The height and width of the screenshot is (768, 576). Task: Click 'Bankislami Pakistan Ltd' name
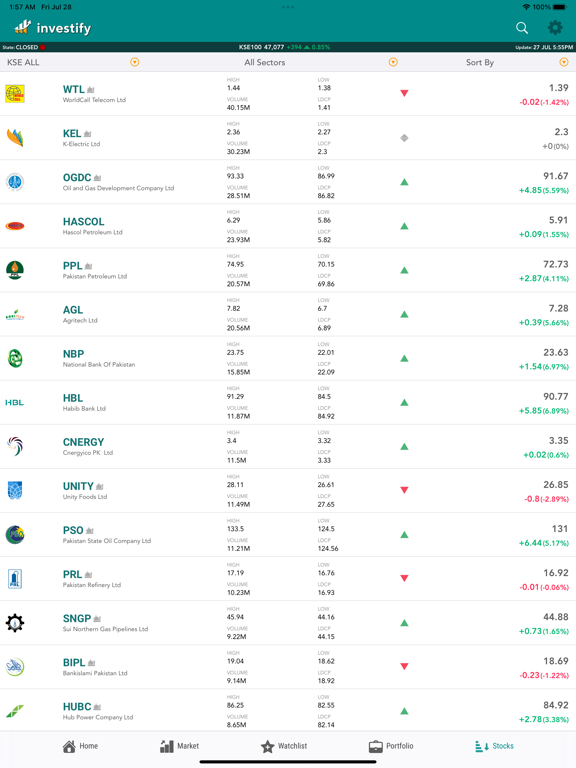tap(95, 673)
